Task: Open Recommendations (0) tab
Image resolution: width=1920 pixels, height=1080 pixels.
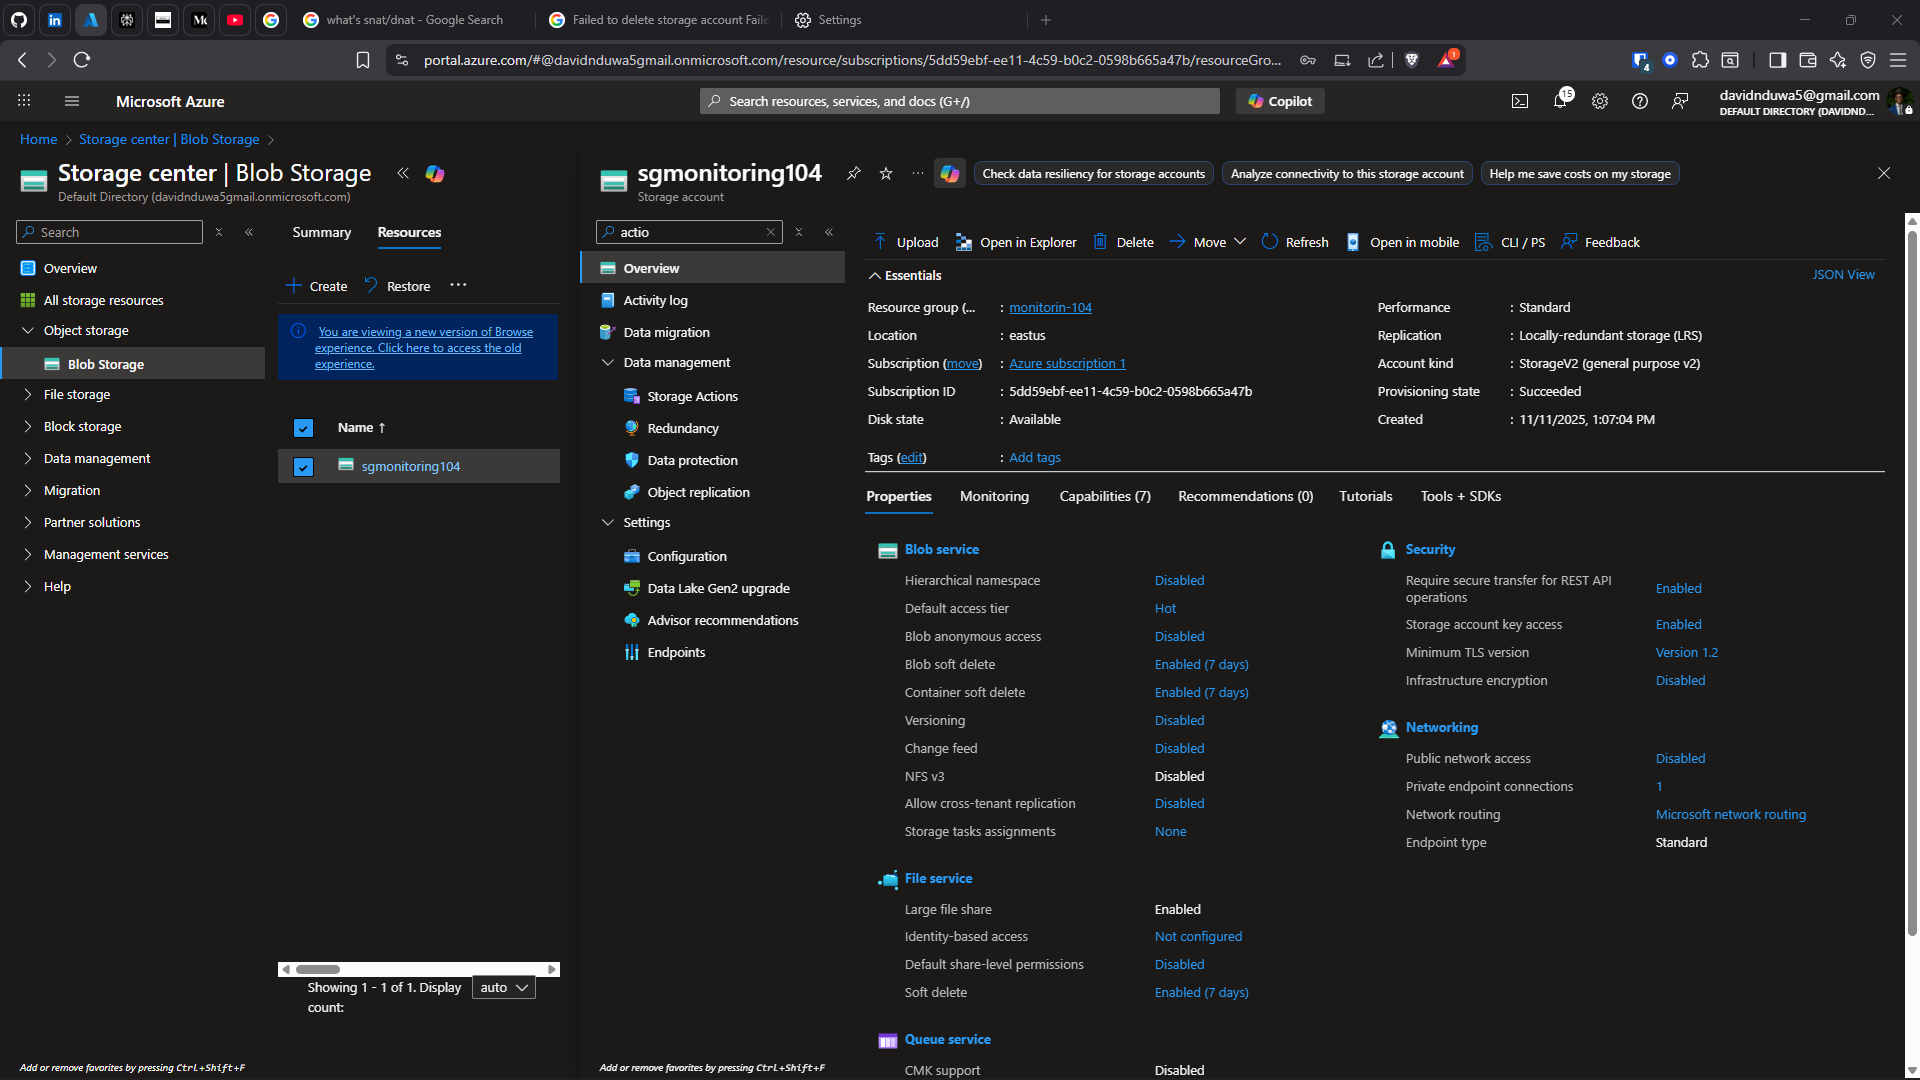Action: coord(1245,496)
